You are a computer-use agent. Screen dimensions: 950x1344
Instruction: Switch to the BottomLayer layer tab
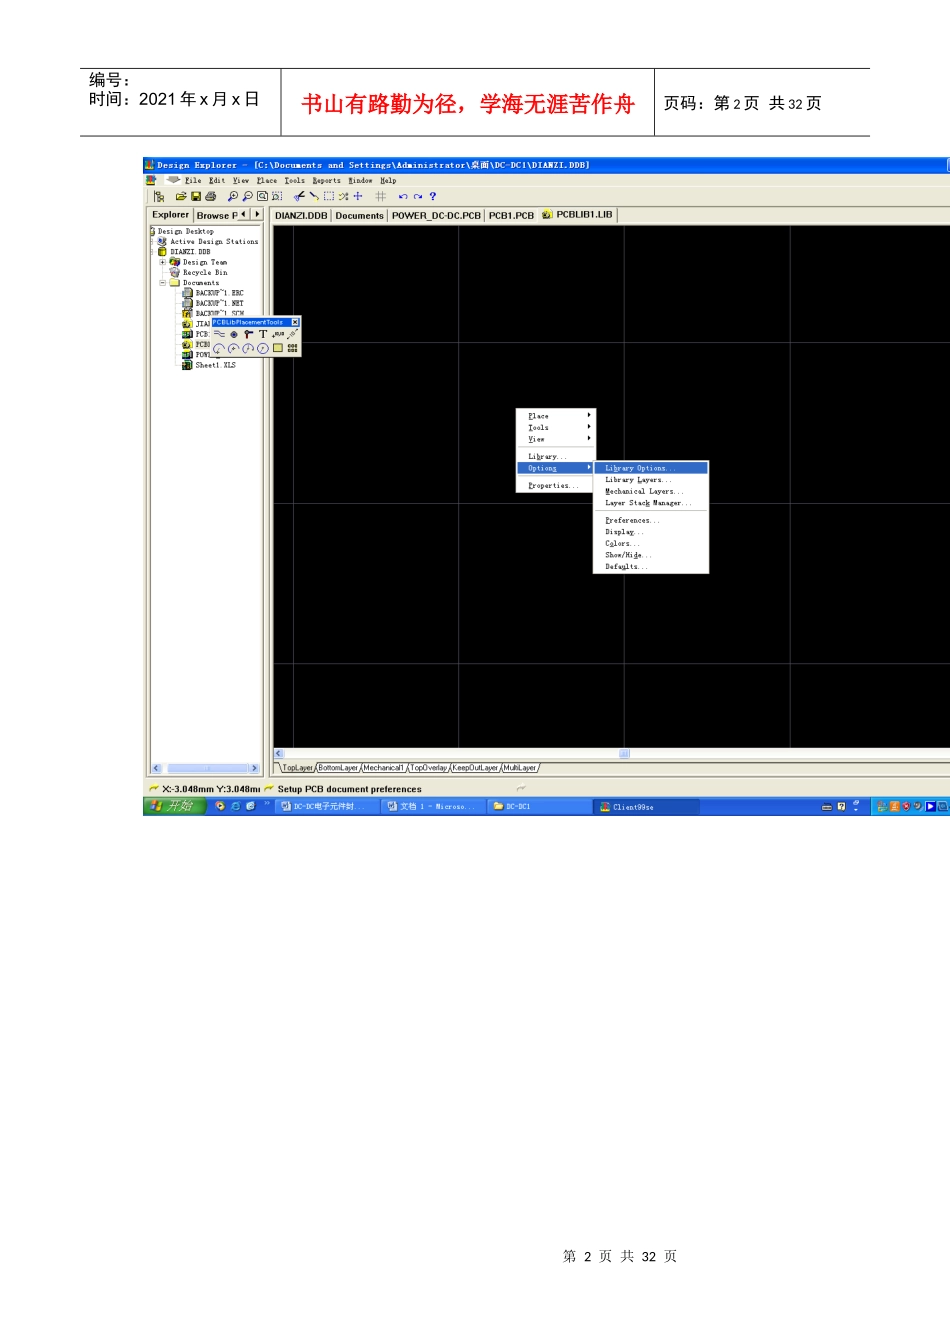point(338,768)
